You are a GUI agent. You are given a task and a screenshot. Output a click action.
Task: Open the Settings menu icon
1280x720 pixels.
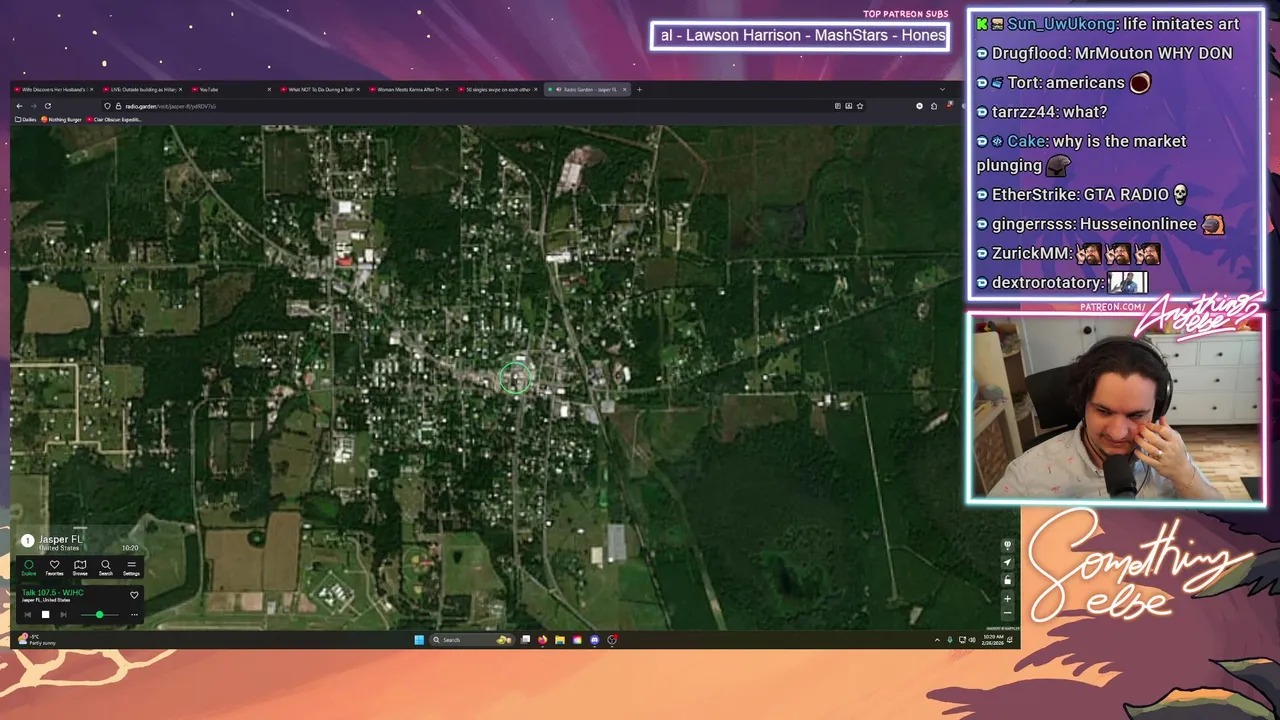click(131, 568)
